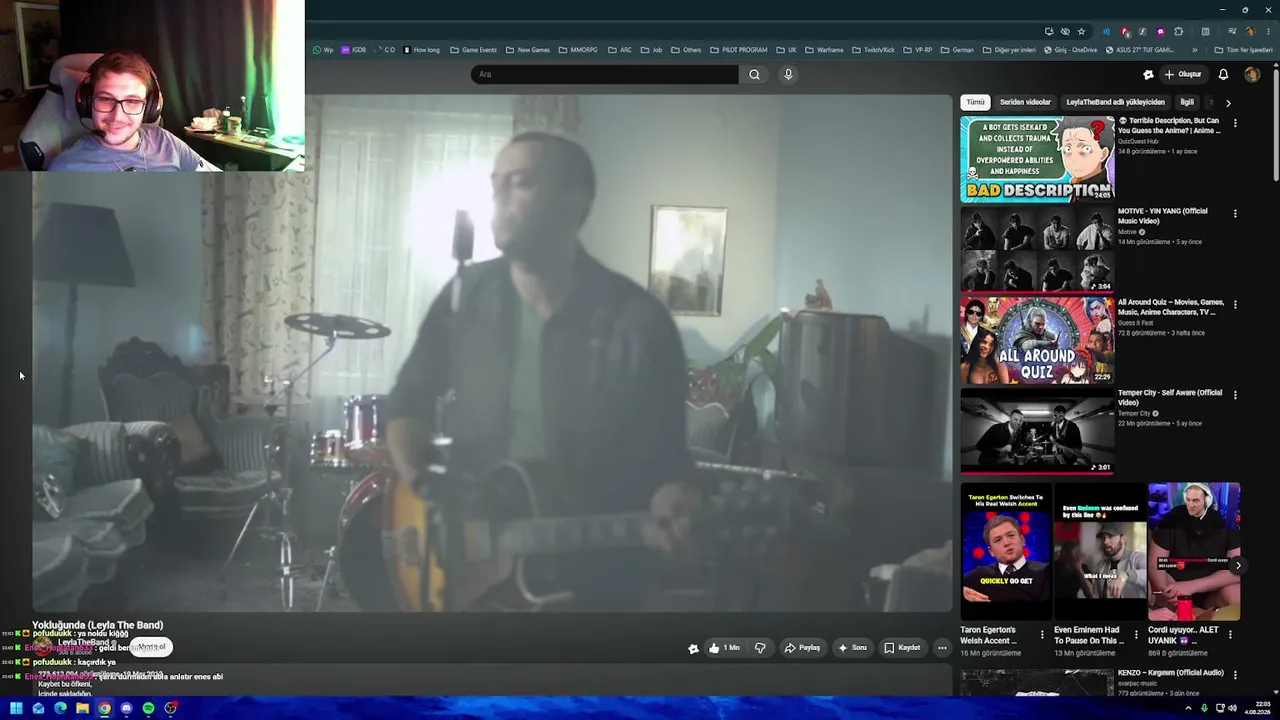This screenshot has width=1280, height=720.
Task: Expand the Others bookmark folder
Action: [x=686, y=50]
